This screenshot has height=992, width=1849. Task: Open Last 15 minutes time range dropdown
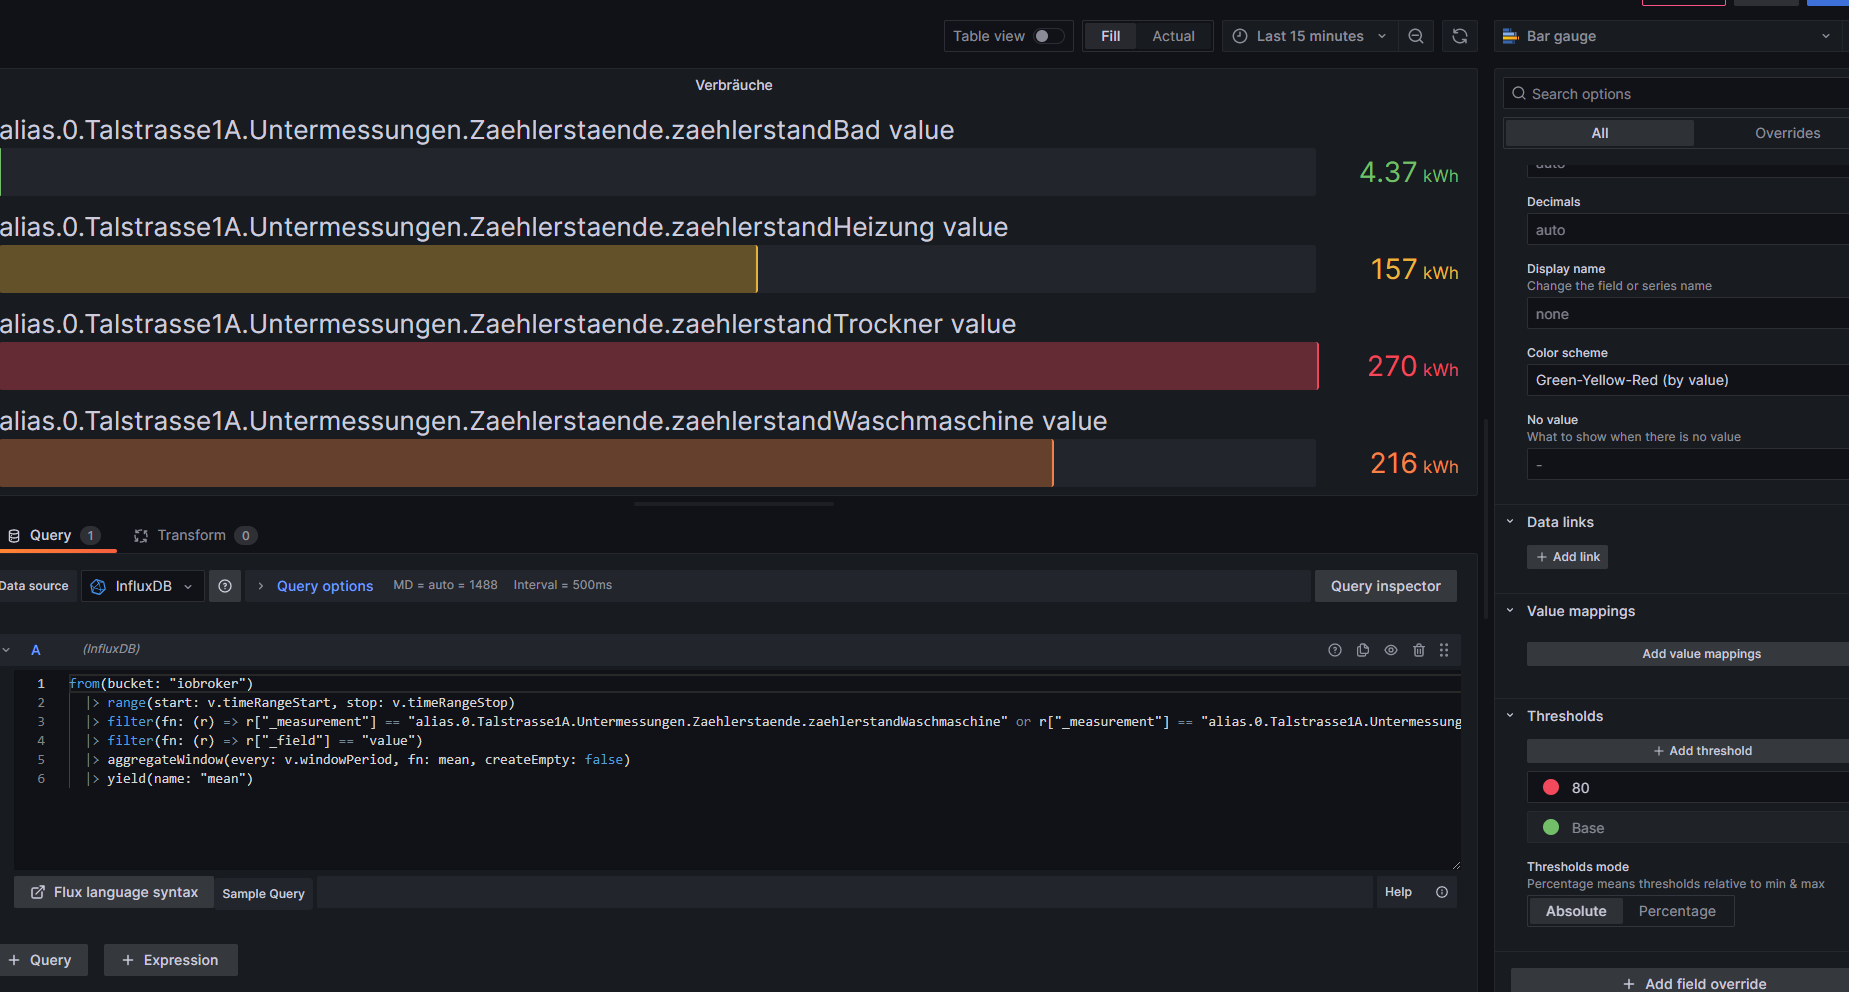click(1309, 36)
